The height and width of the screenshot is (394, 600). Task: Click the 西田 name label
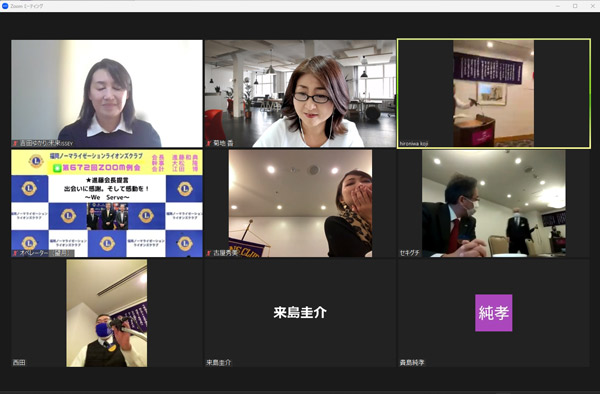[19, 362]
